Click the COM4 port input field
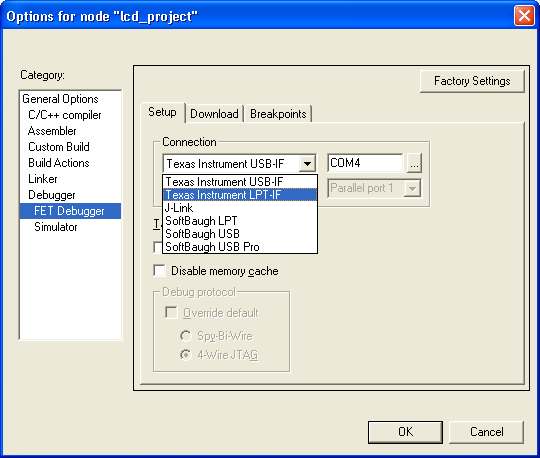The width and height of the screenshot is (540, 458). click(365, 163)
